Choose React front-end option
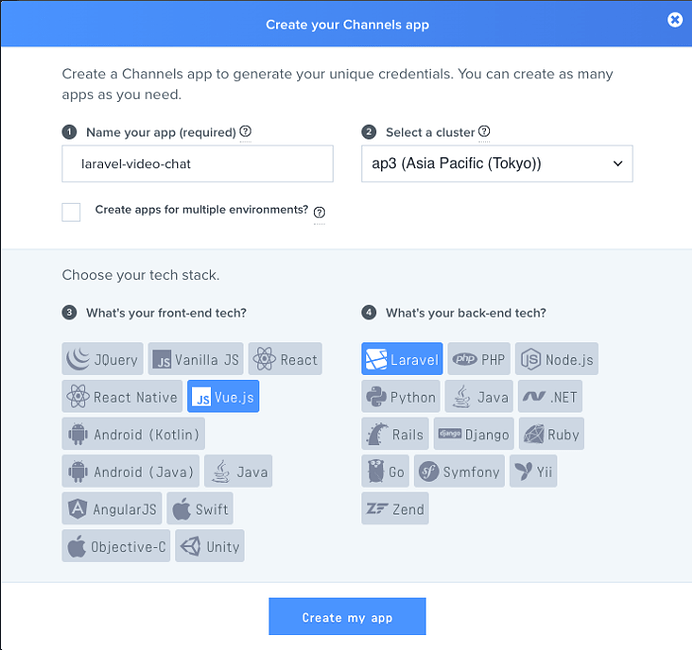 (x=285, y=359)
